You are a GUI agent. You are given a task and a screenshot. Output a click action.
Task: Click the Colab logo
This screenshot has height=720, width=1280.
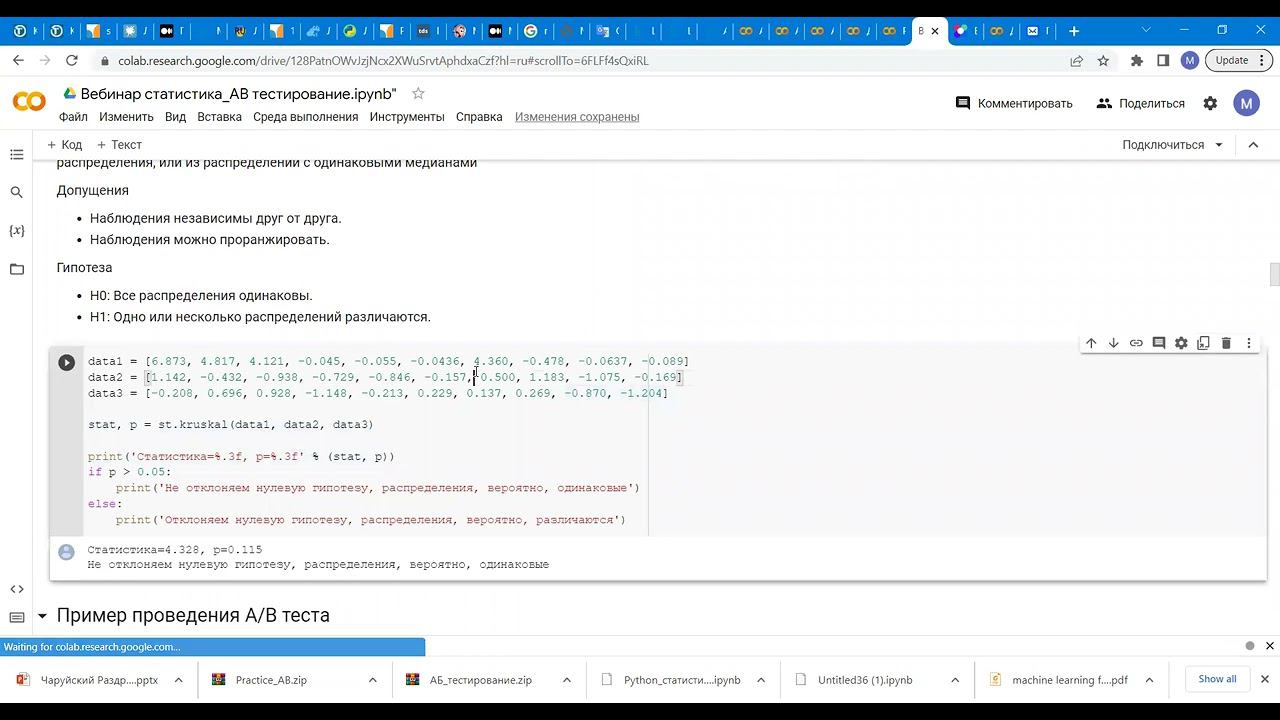29,102
